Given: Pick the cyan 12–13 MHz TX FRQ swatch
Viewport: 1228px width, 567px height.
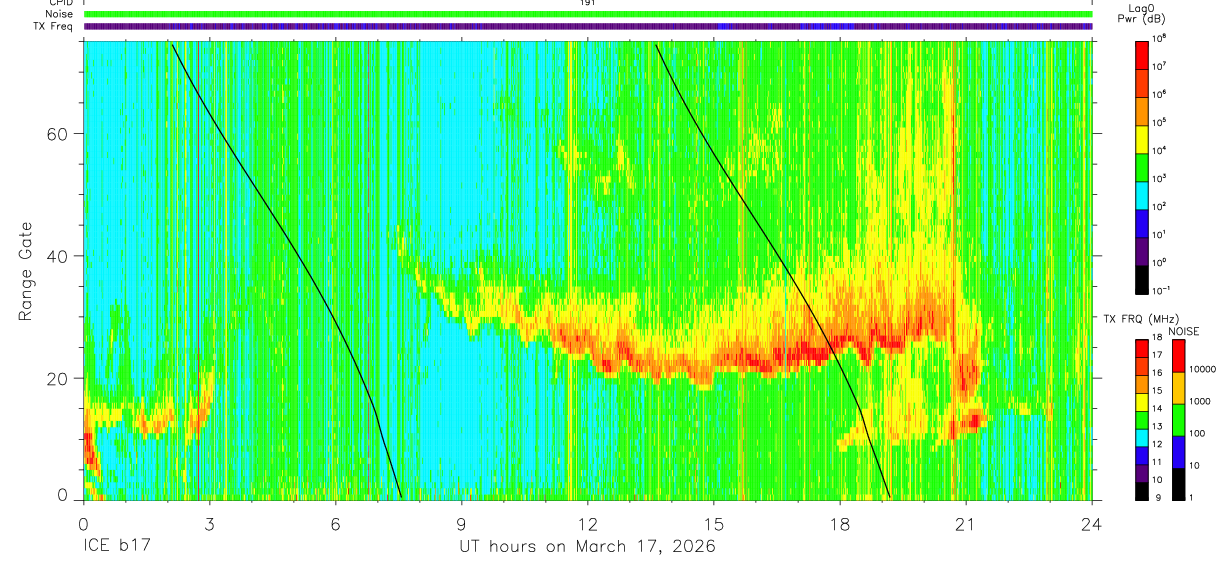Looking at the screenshot, I should (x=1143, y=437).
